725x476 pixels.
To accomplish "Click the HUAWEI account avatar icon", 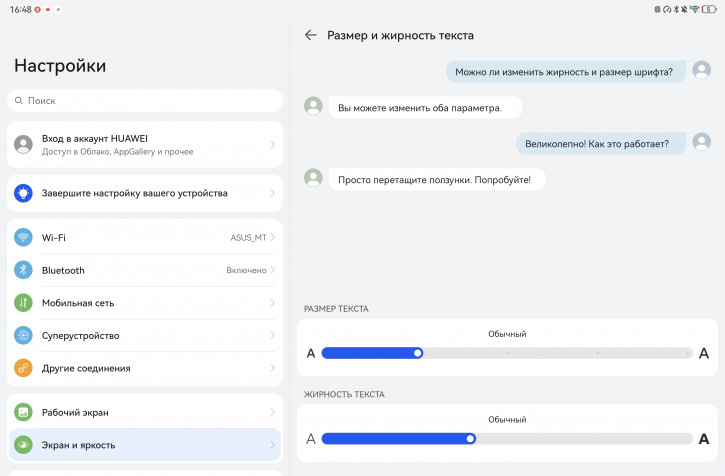I will click(23, 144).
